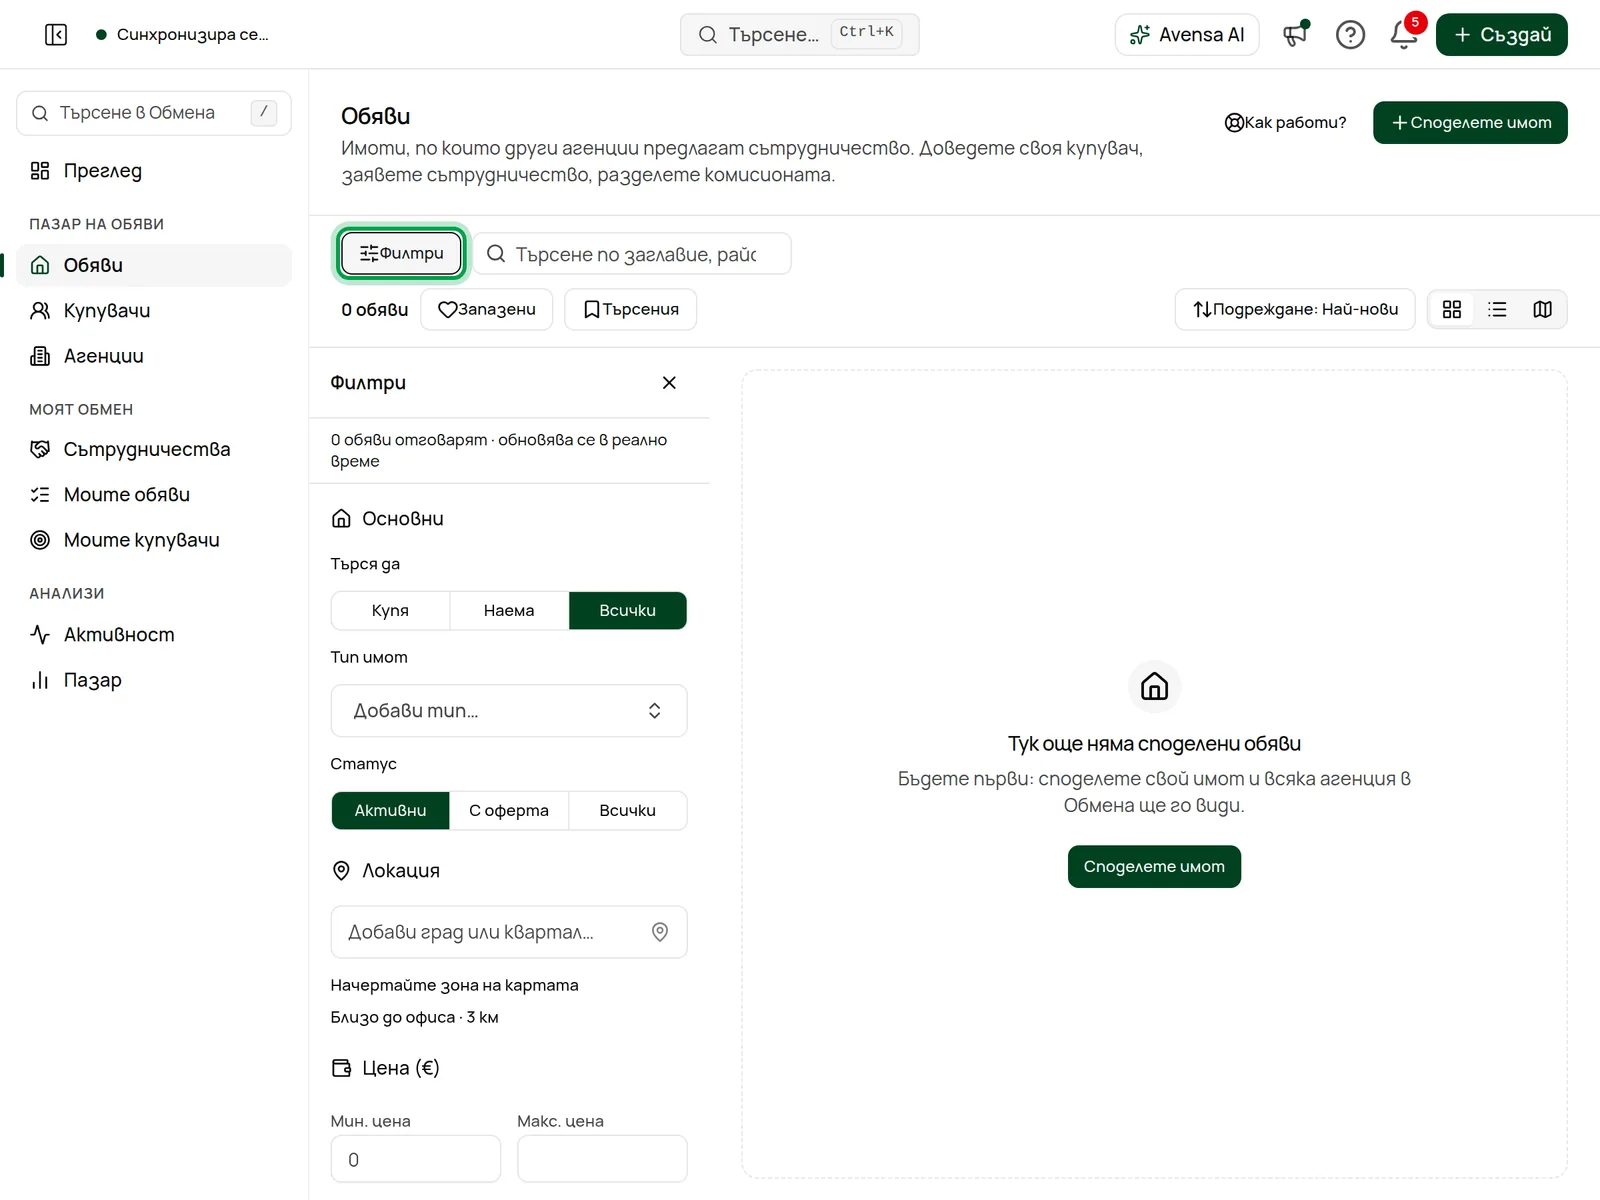Select Купя option under Търся да
Screen dimensions: 1600x1200
point(390,611)
